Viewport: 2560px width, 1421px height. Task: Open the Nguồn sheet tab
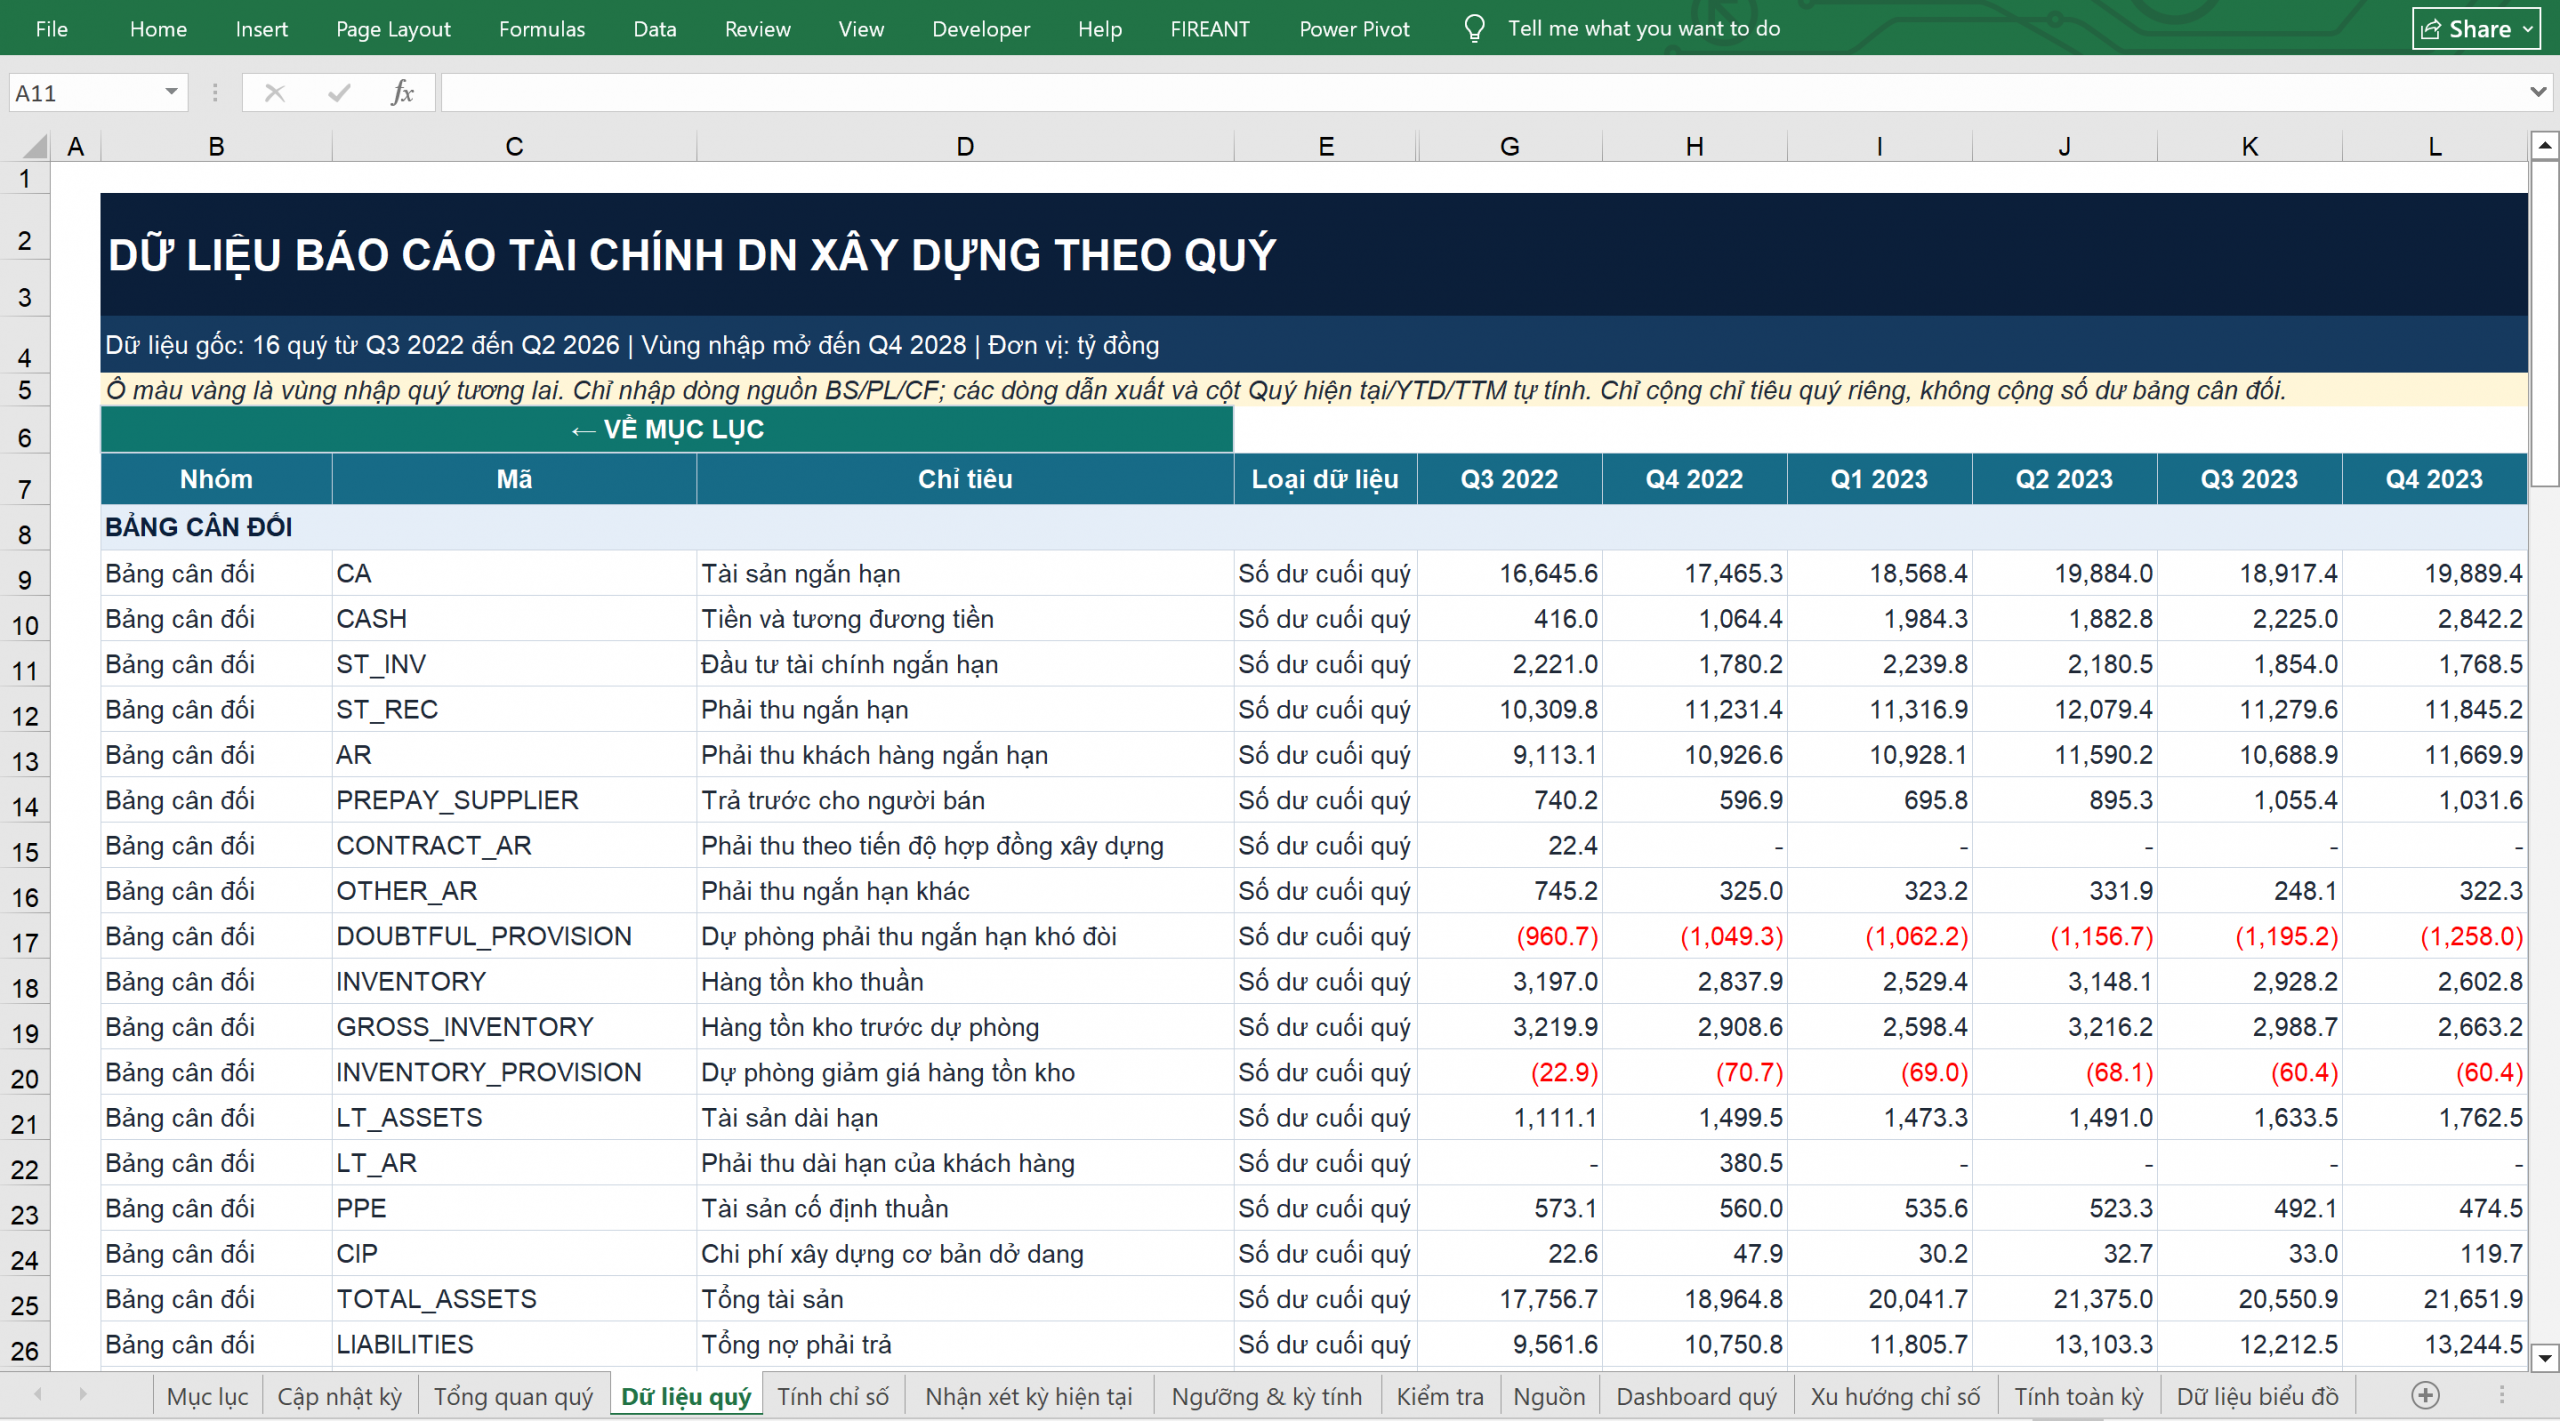(1549, 1396)
